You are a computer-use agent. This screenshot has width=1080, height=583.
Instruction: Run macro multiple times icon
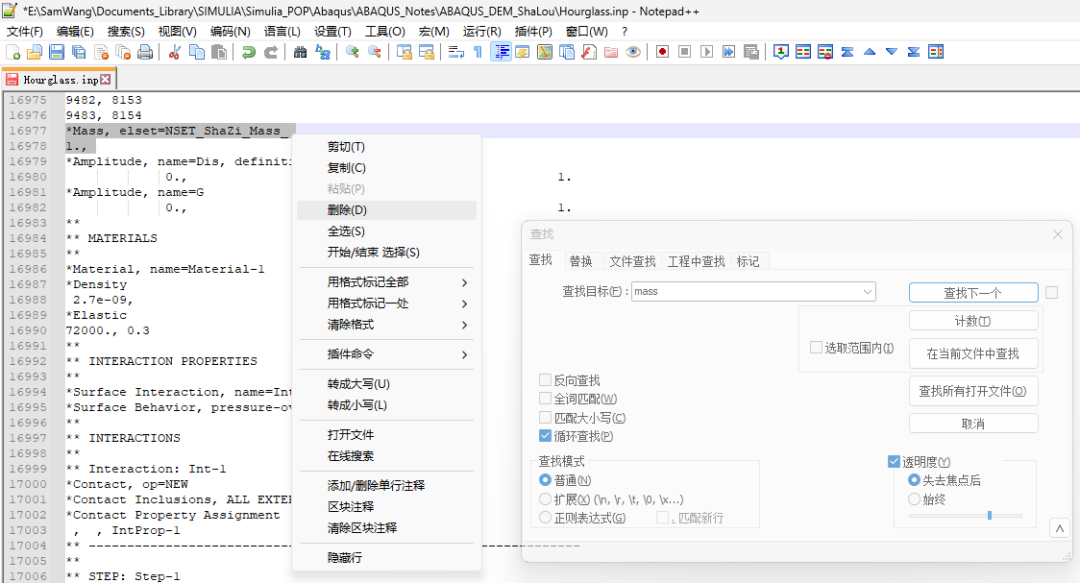[x=729, y=52]
